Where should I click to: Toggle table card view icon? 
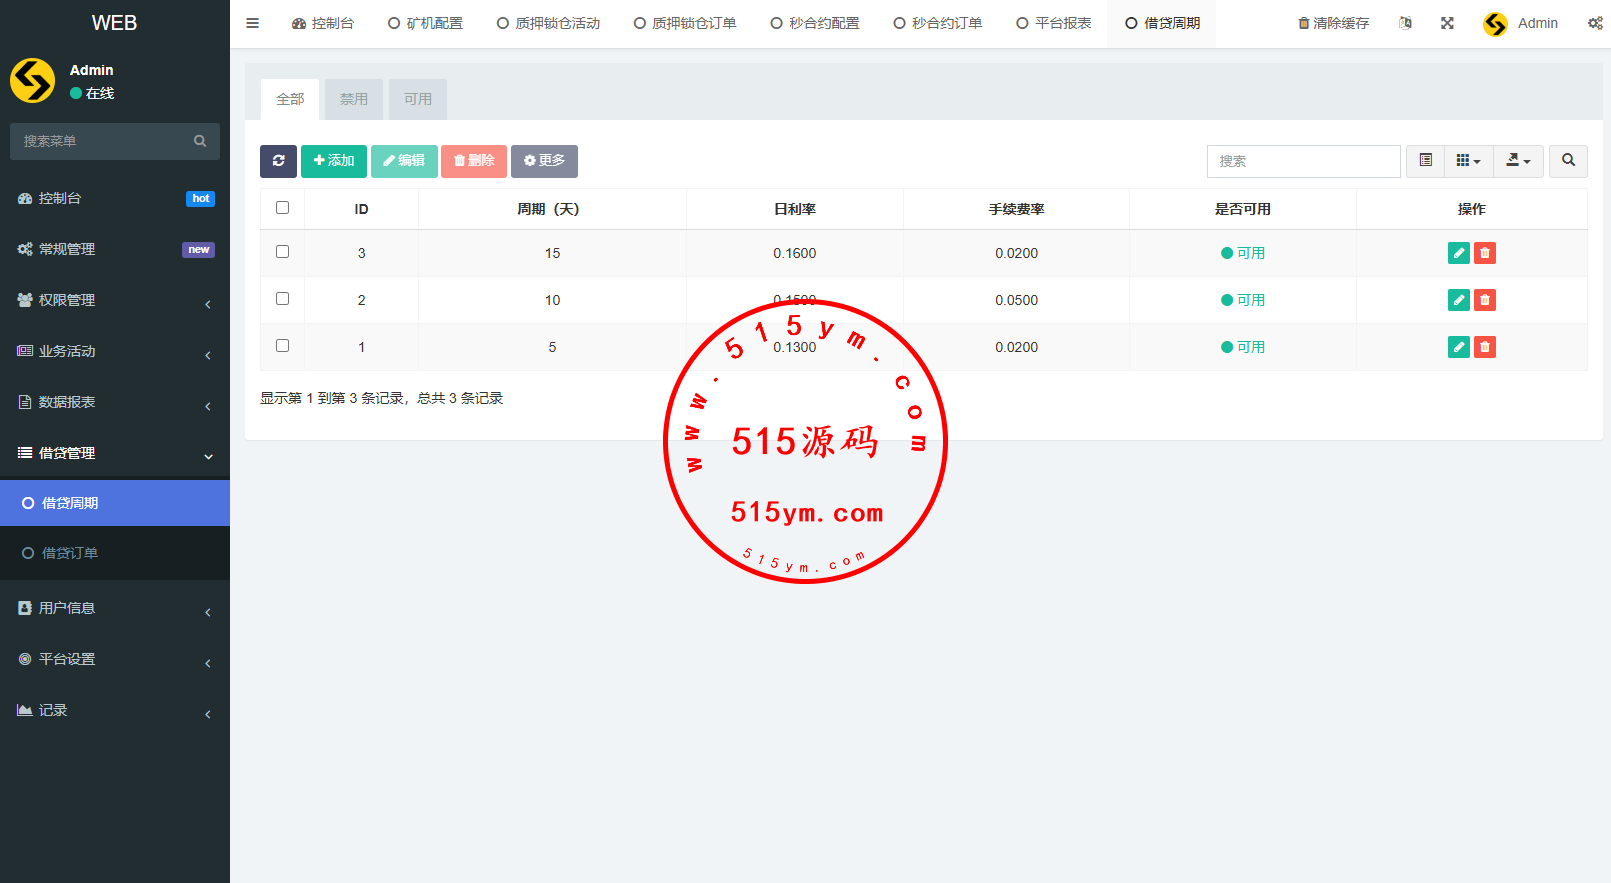[1425, 161]
